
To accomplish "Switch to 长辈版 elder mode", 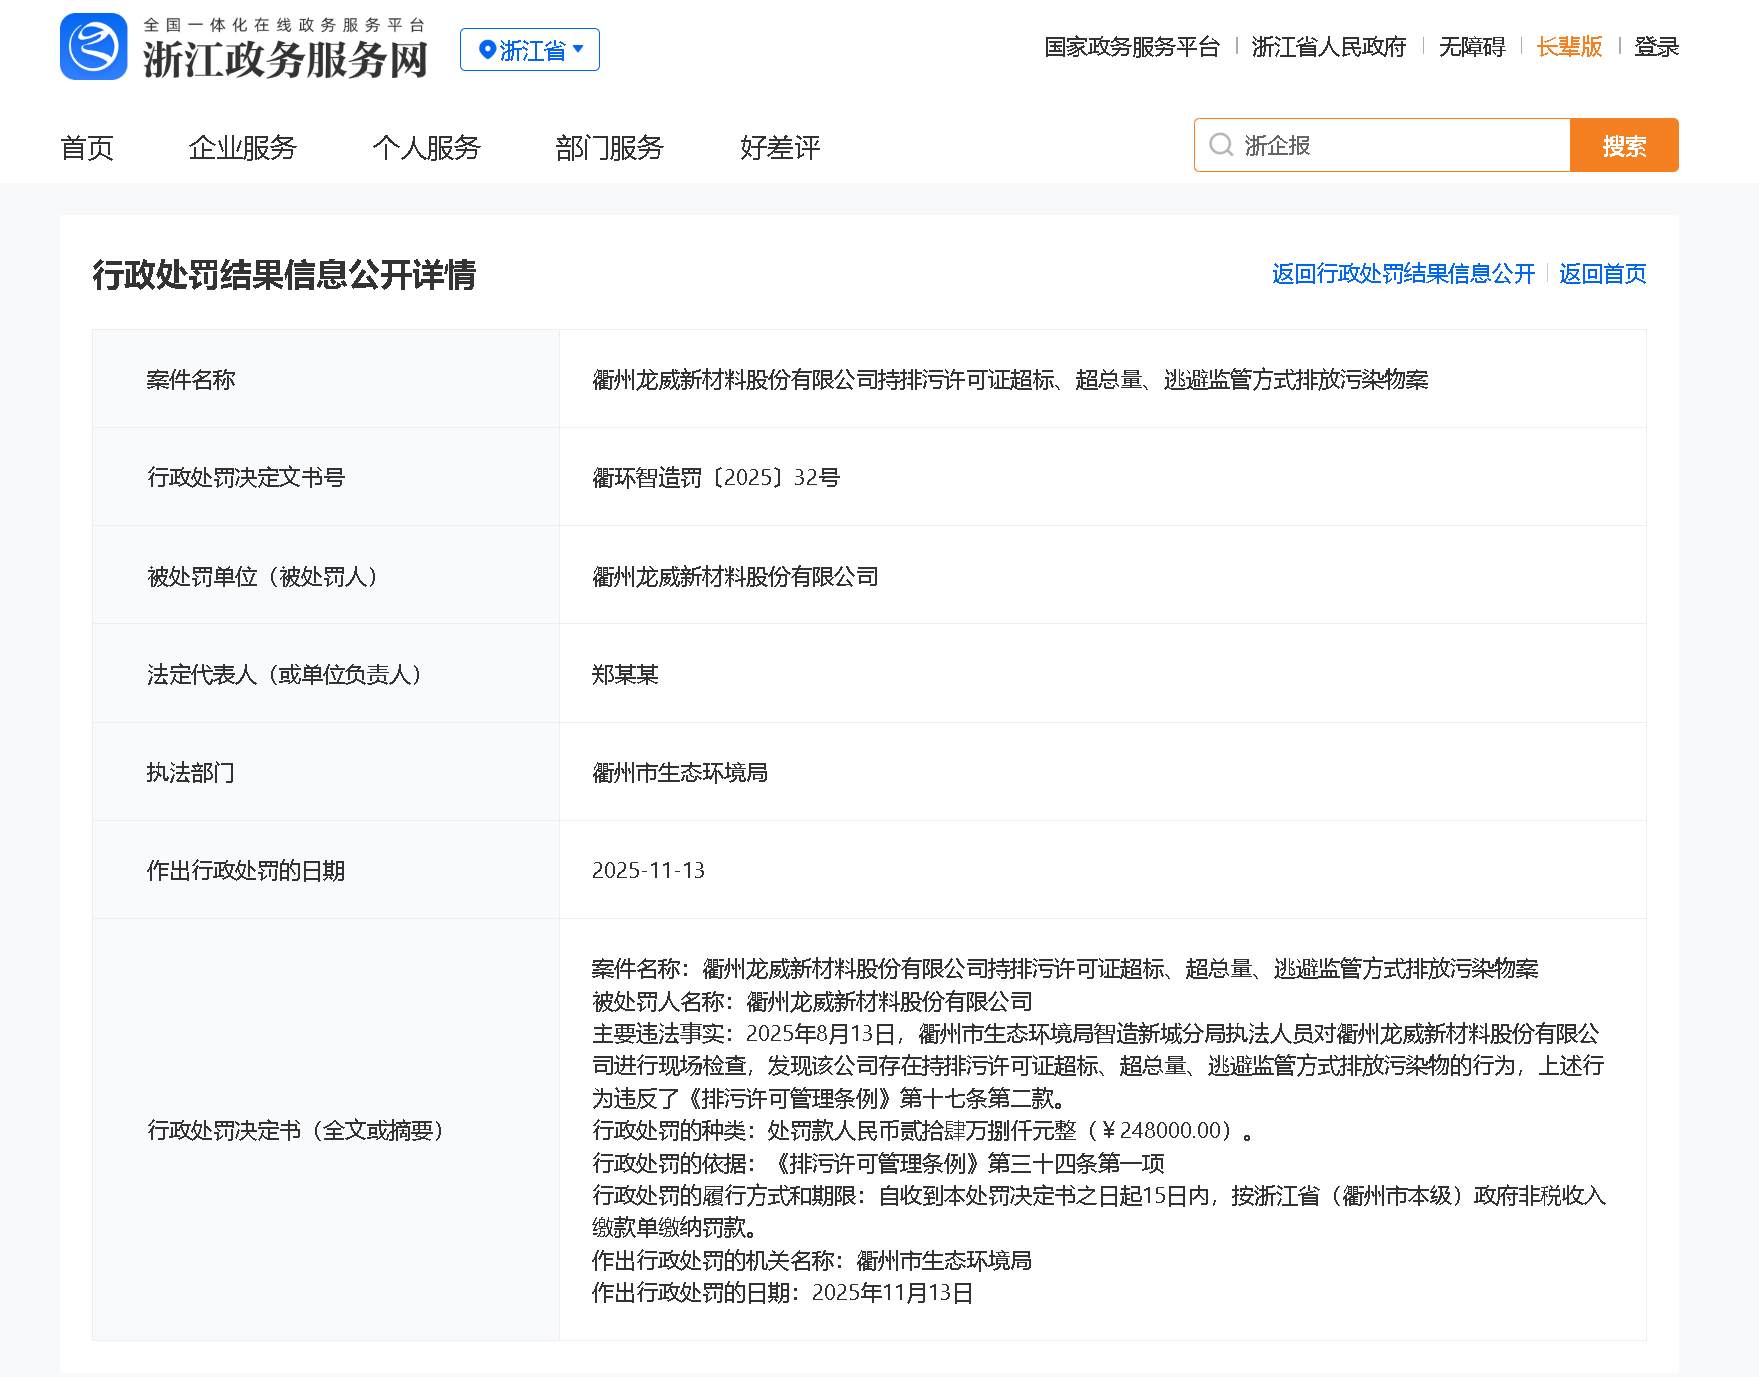I will [x=1569, y=47].
